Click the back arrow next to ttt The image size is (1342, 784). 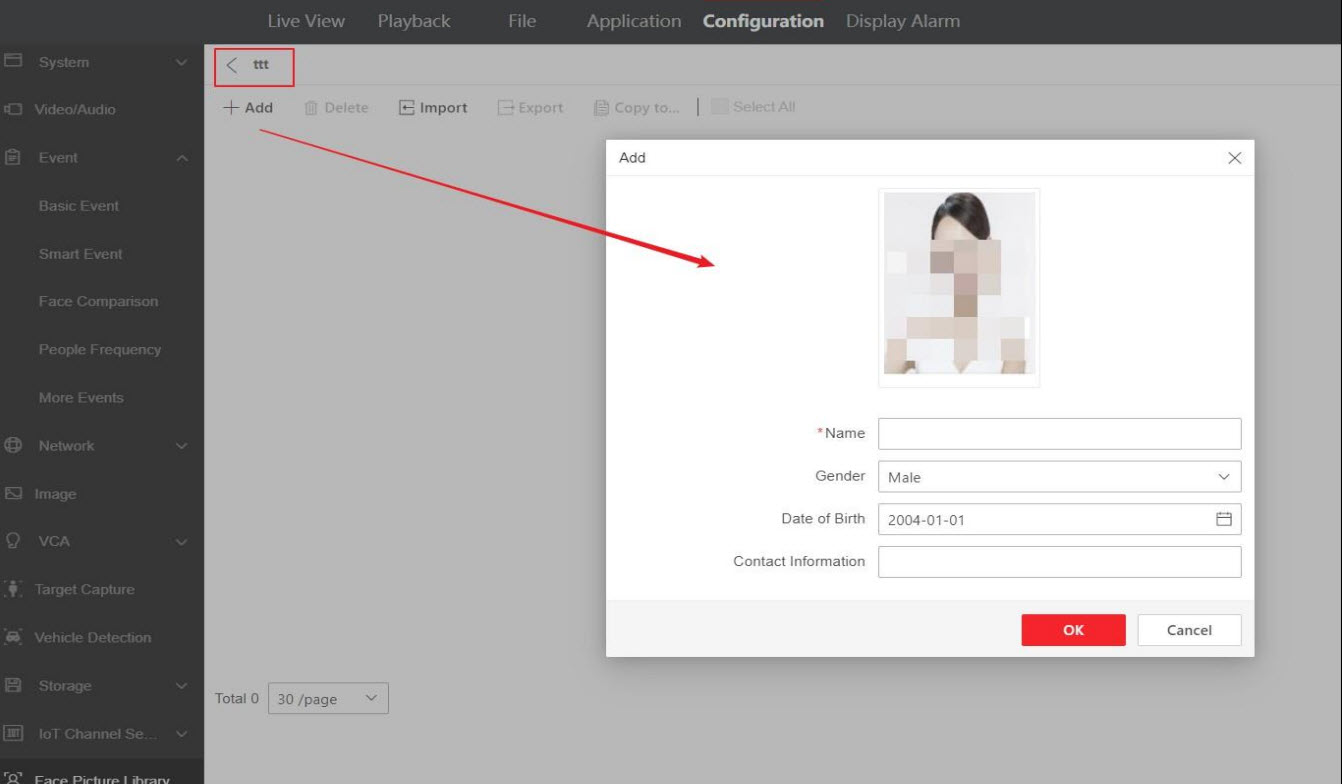tap(232, 66)
